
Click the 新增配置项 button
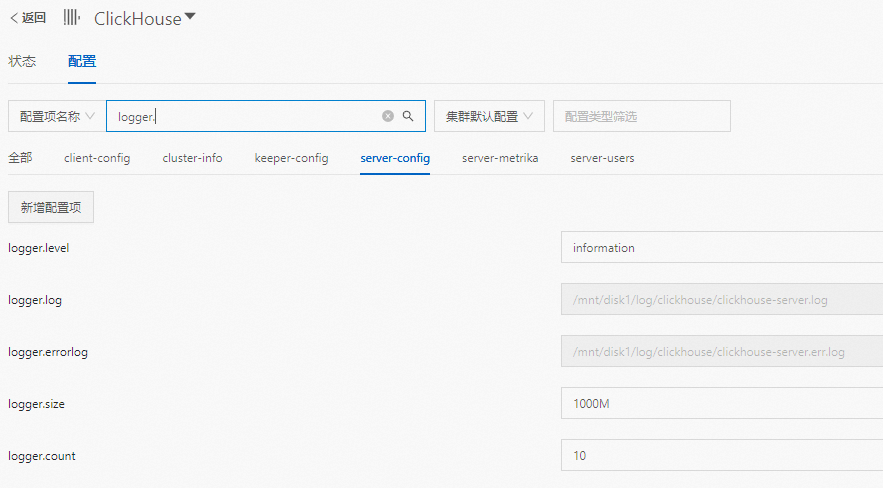coord(51,207)
